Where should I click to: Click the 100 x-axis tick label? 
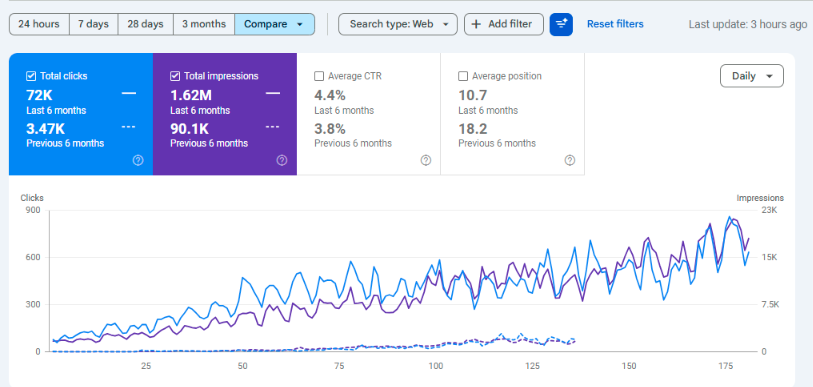tap(436, 366)
